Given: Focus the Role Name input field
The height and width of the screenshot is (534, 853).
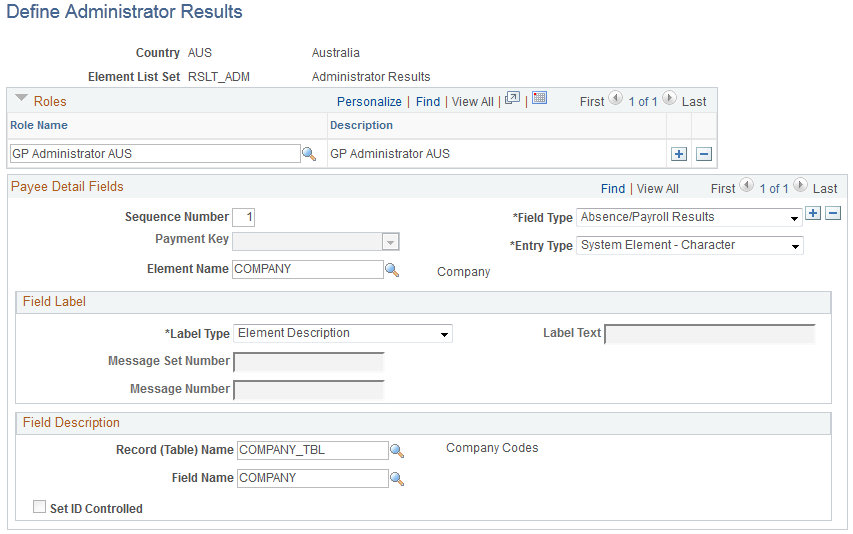Looking at the screenshot, I should [x=155, y=154].
